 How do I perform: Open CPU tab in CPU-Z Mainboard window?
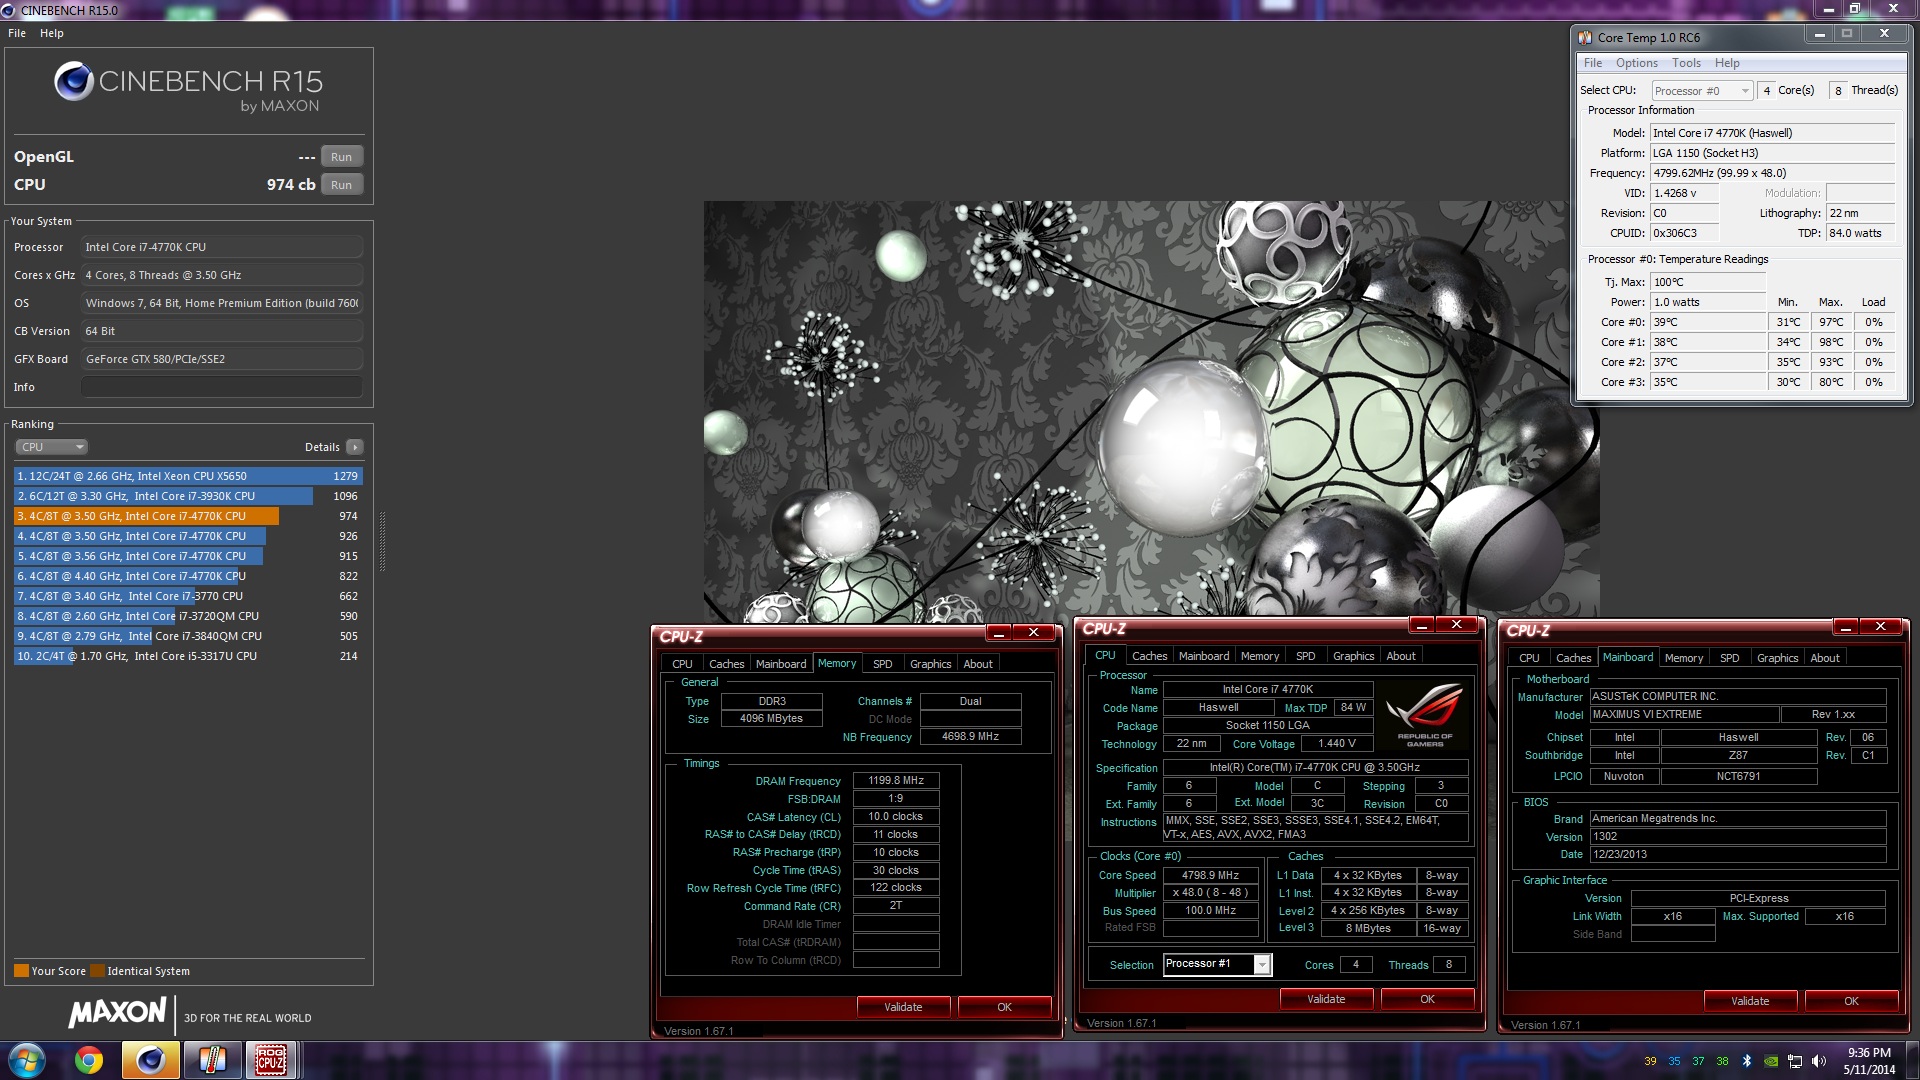(x=1529, y=658)
